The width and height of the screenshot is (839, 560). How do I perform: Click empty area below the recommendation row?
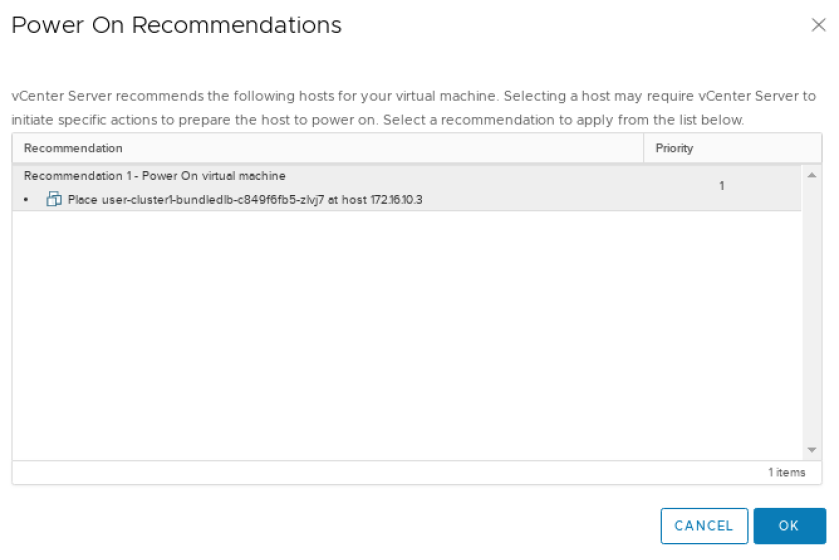(x=400, y=330)
